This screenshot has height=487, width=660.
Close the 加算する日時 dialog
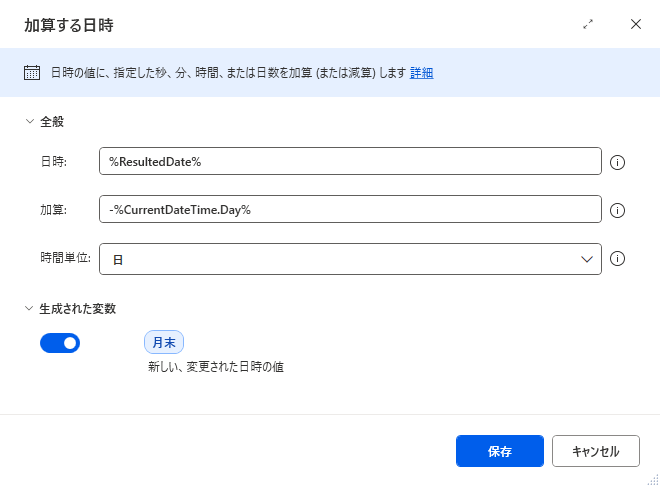[636, 24]
